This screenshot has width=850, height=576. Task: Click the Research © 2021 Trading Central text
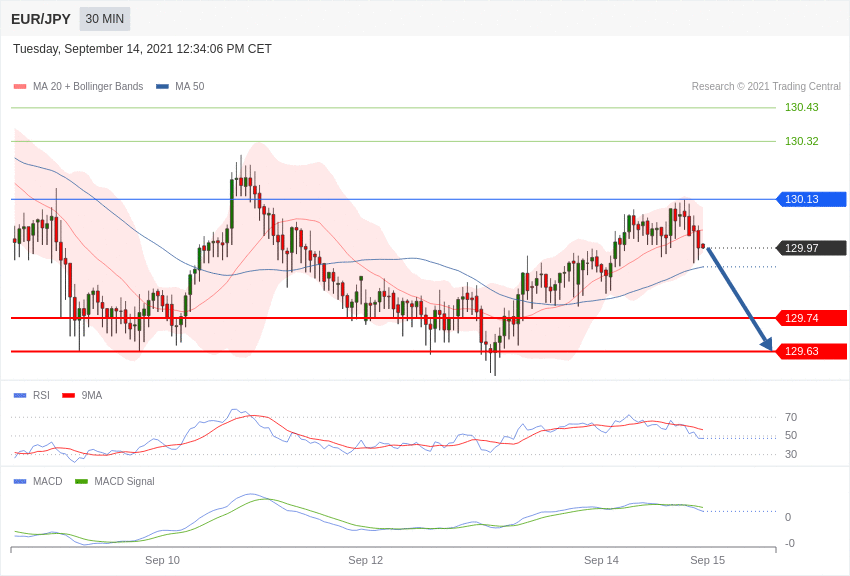(766, 86)
